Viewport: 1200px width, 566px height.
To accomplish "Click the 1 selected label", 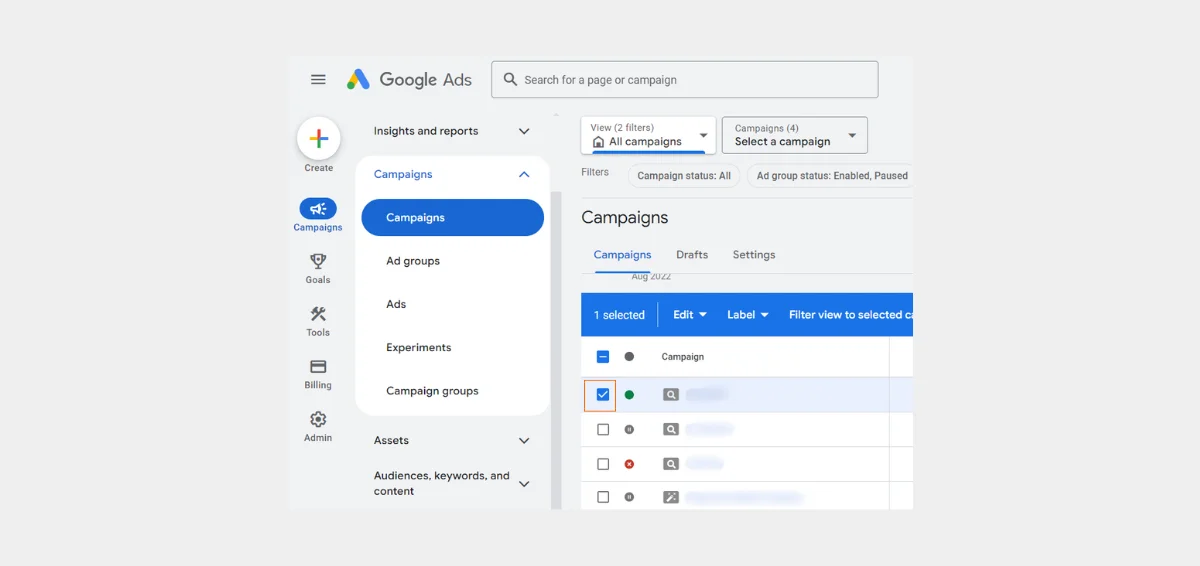I will [x=619, y=315].
